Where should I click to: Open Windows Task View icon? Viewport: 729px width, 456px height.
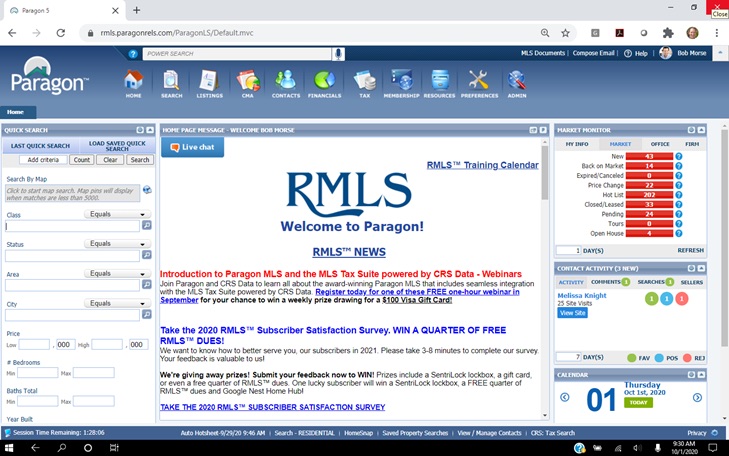(114, 448)
